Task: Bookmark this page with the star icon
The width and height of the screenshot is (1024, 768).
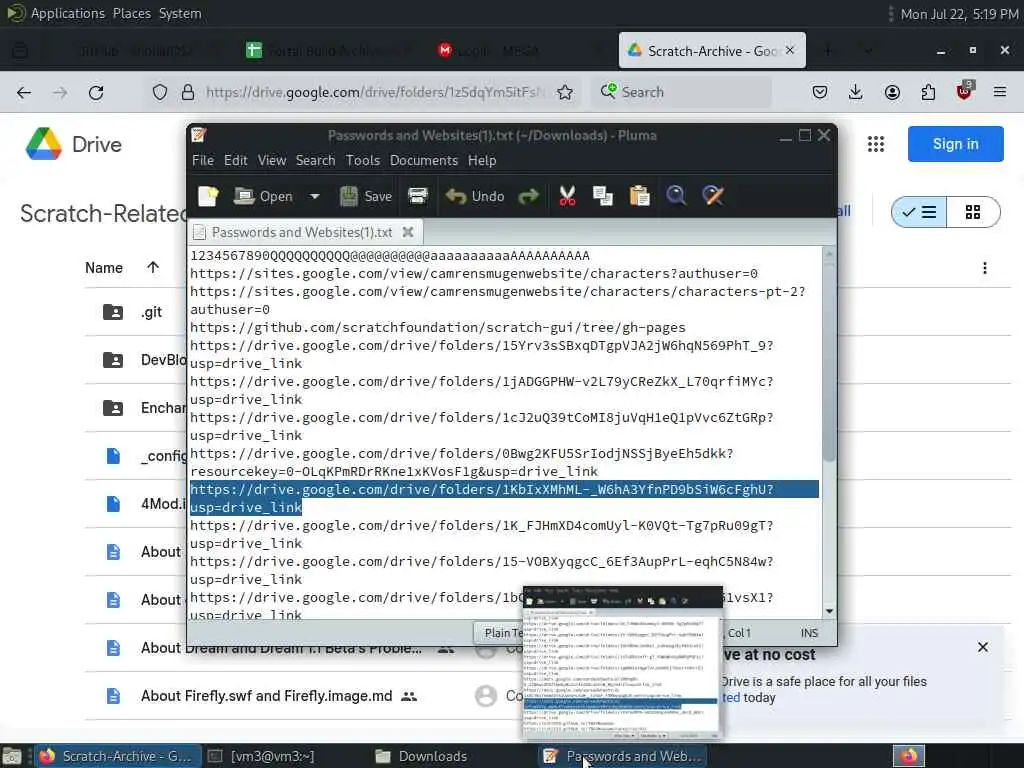Action: [x=565, y=92]
